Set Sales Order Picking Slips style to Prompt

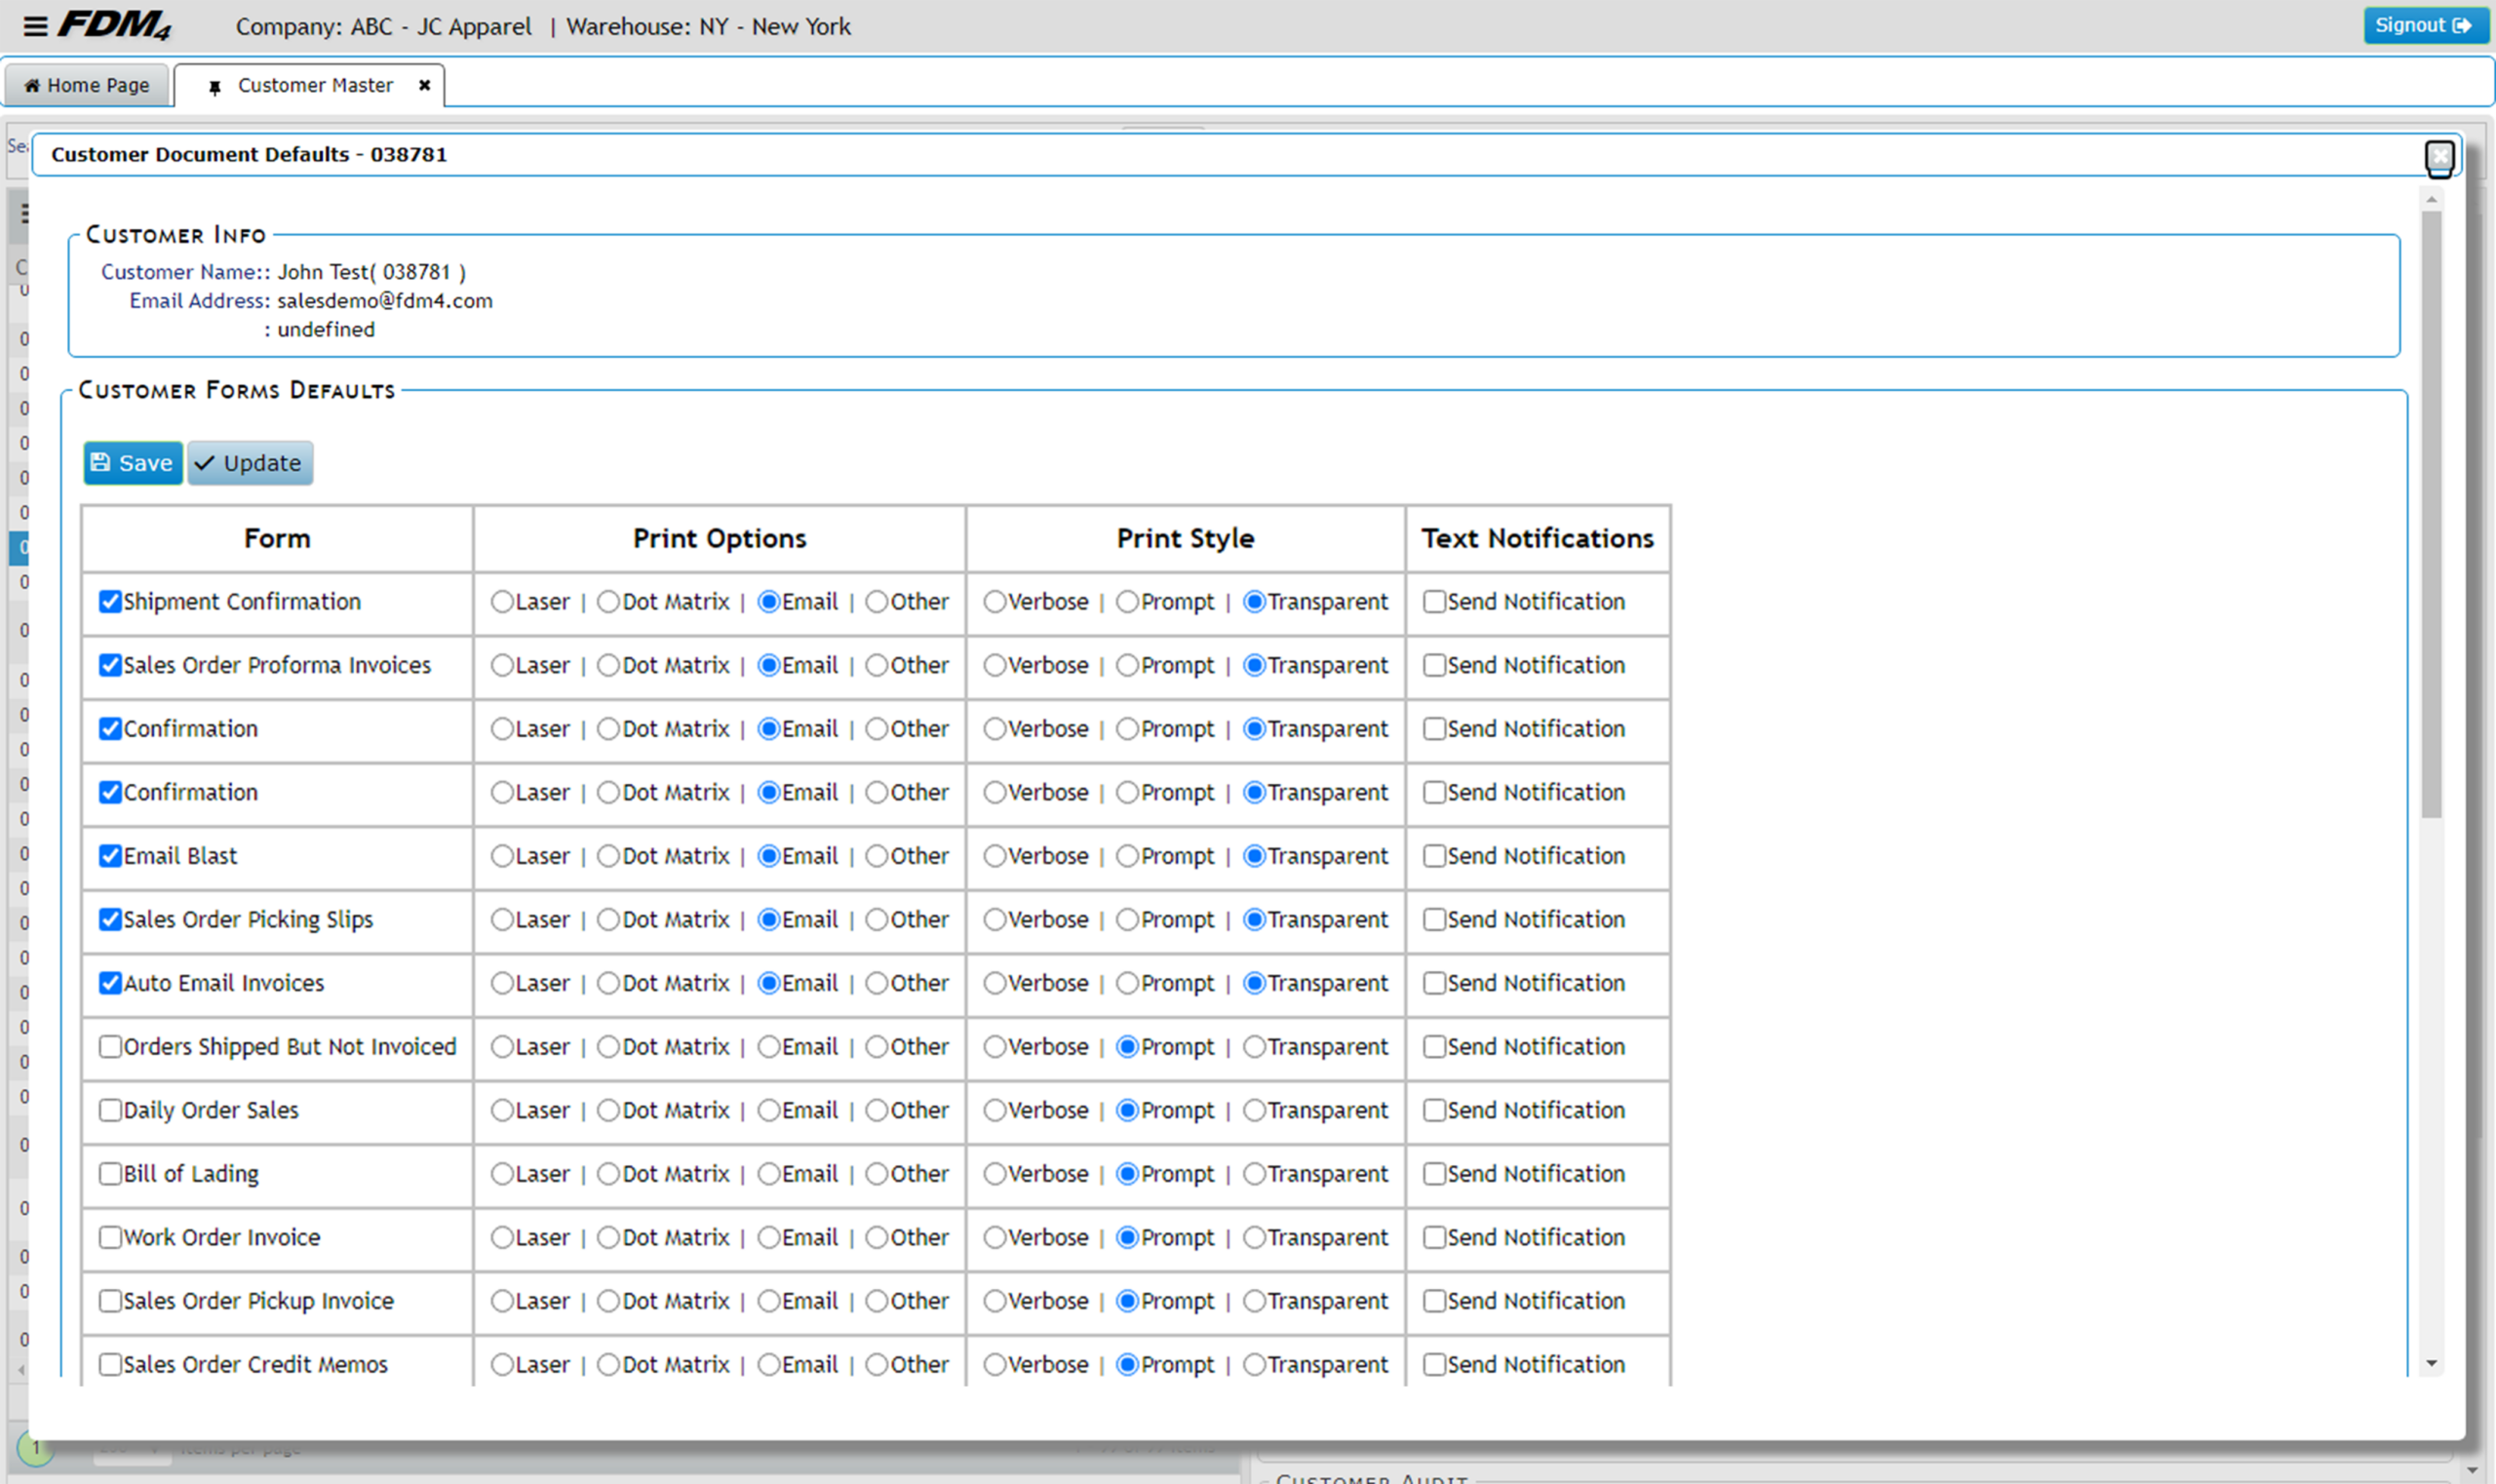coord(1127,919)
